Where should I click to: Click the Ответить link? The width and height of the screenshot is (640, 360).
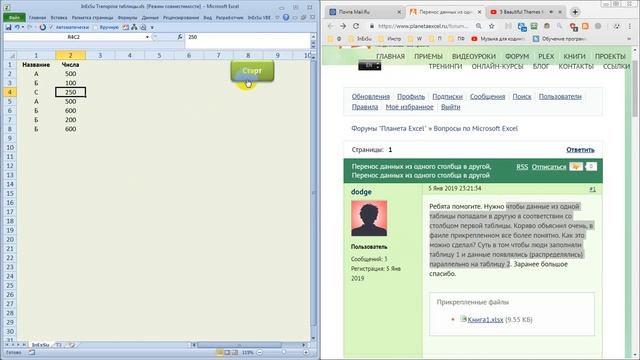point(580,150)
